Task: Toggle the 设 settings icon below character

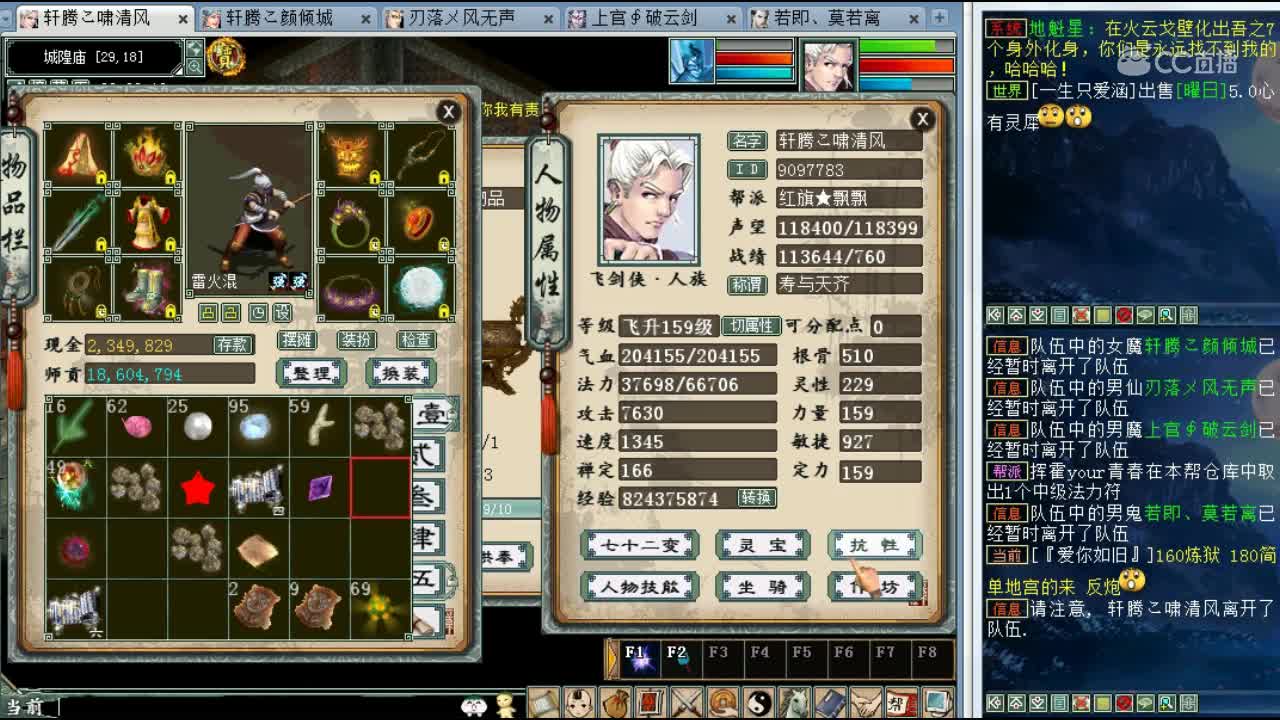Action: pos(282,312)
